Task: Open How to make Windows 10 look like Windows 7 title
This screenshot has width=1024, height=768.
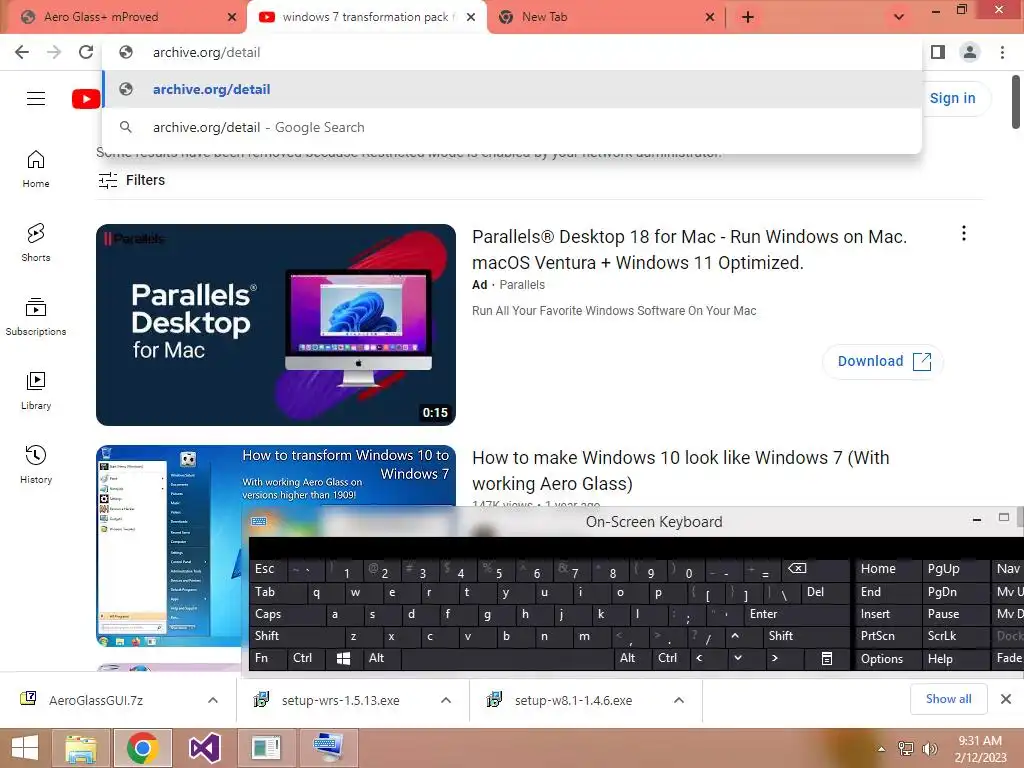Action: [x=680, y=470]
